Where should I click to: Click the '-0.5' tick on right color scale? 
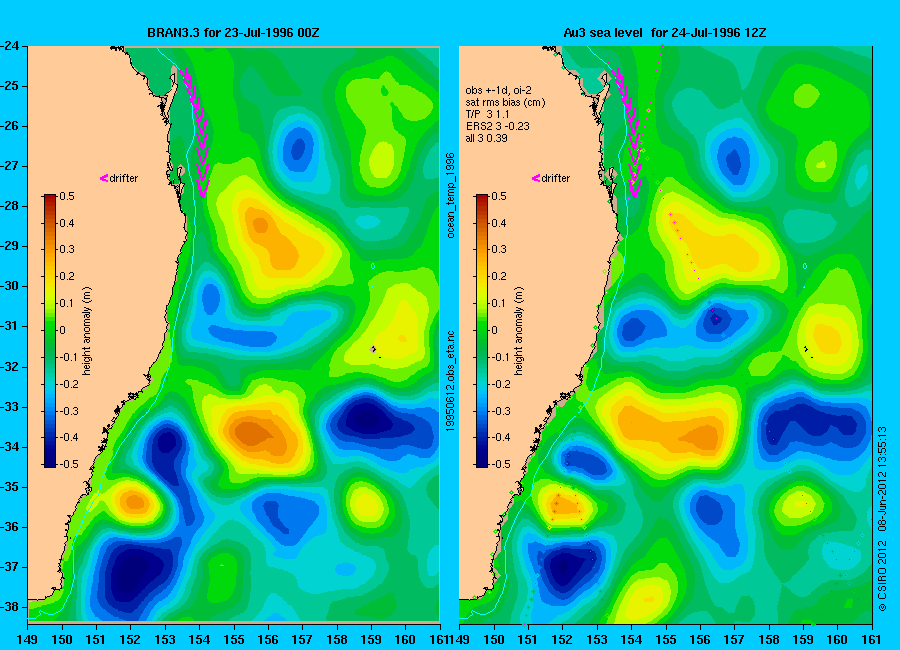coord(501,464)
